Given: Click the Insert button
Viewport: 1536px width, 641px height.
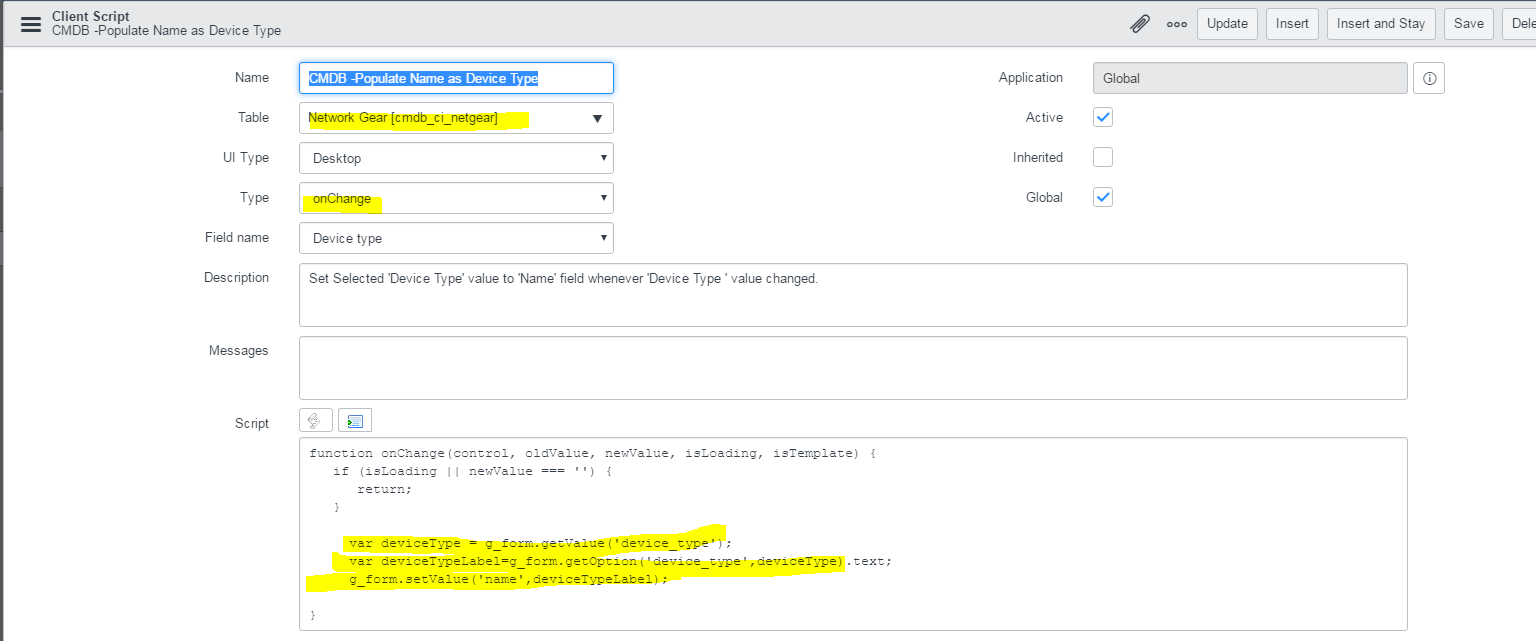Looking at the screenshot, I should click(1292, 23).
